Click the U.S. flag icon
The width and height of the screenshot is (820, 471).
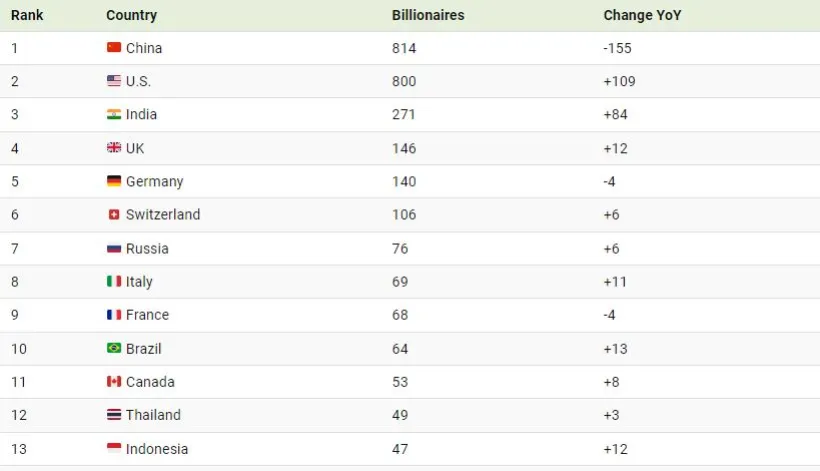coord(114,81)
